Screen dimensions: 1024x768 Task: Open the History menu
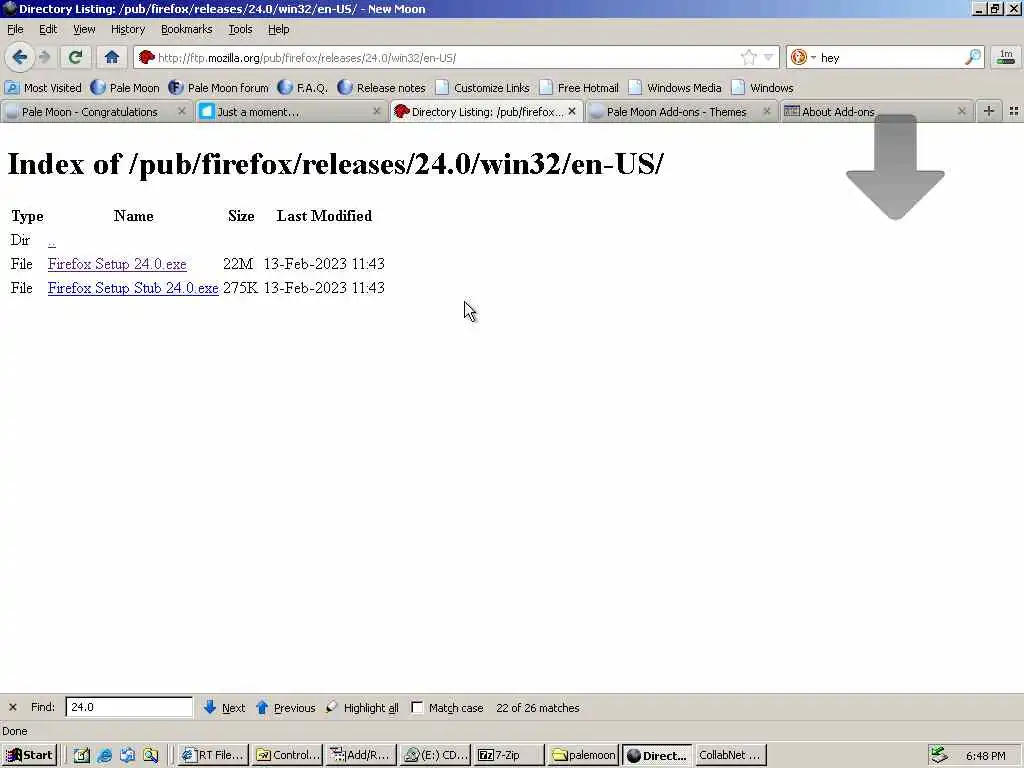point(127,29)
